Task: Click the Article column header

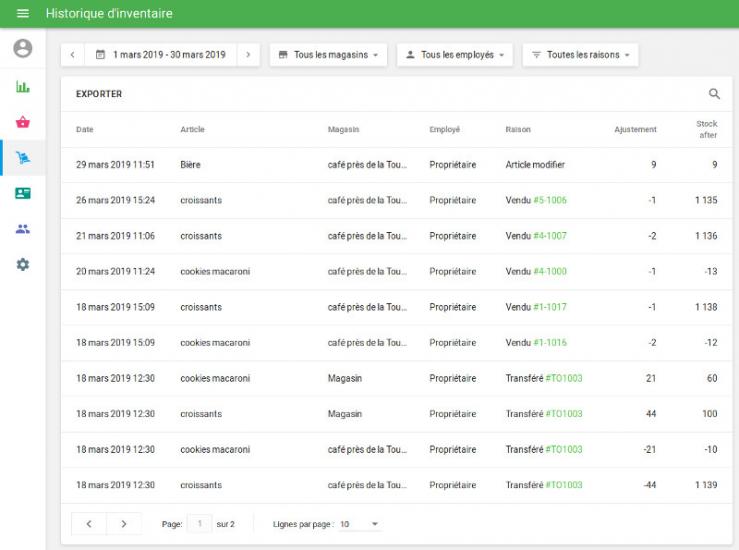Action: pos(192,129)
